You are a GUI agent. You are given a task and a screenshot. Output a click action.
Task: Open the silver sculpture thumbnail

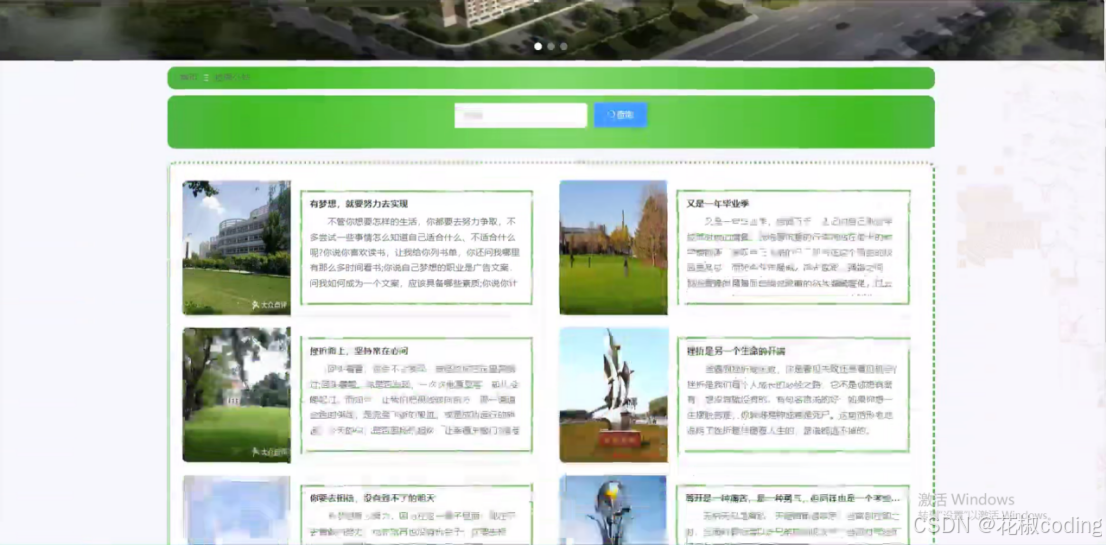[x=613, y=395]
